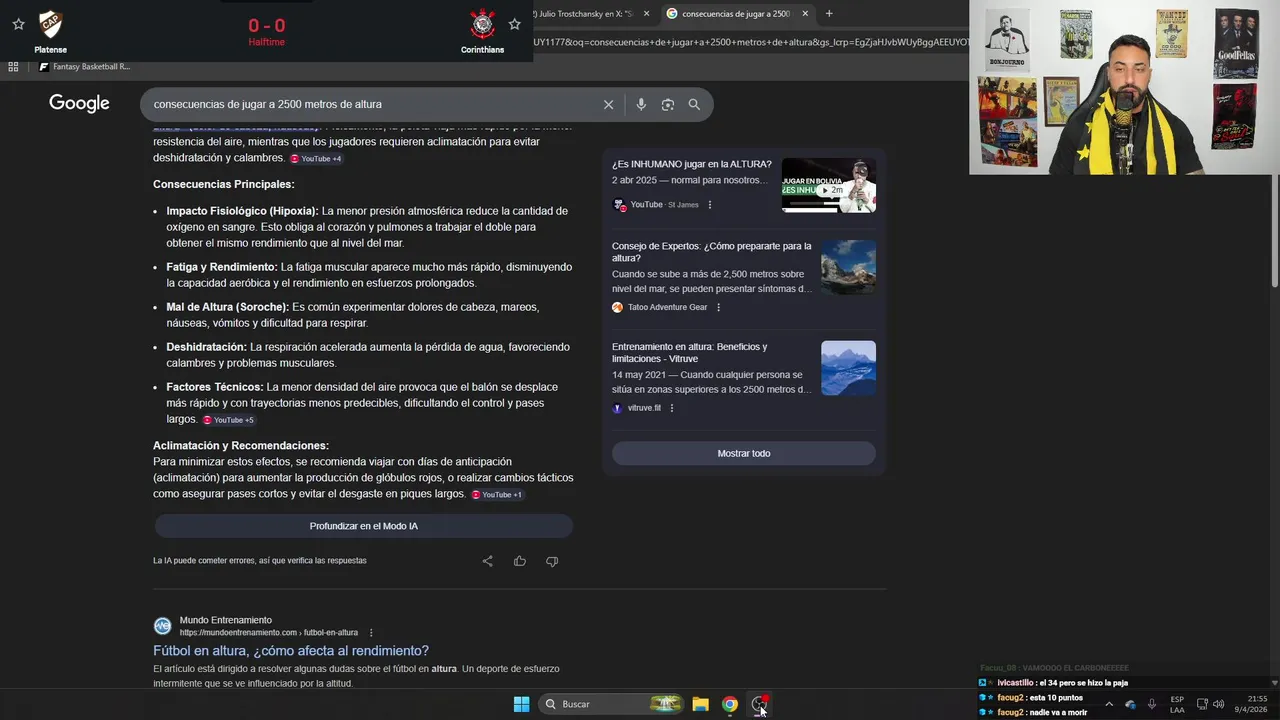
Task: Open more options for YouTube St James source
Action: pyautogui.click(x=710, y=205)
